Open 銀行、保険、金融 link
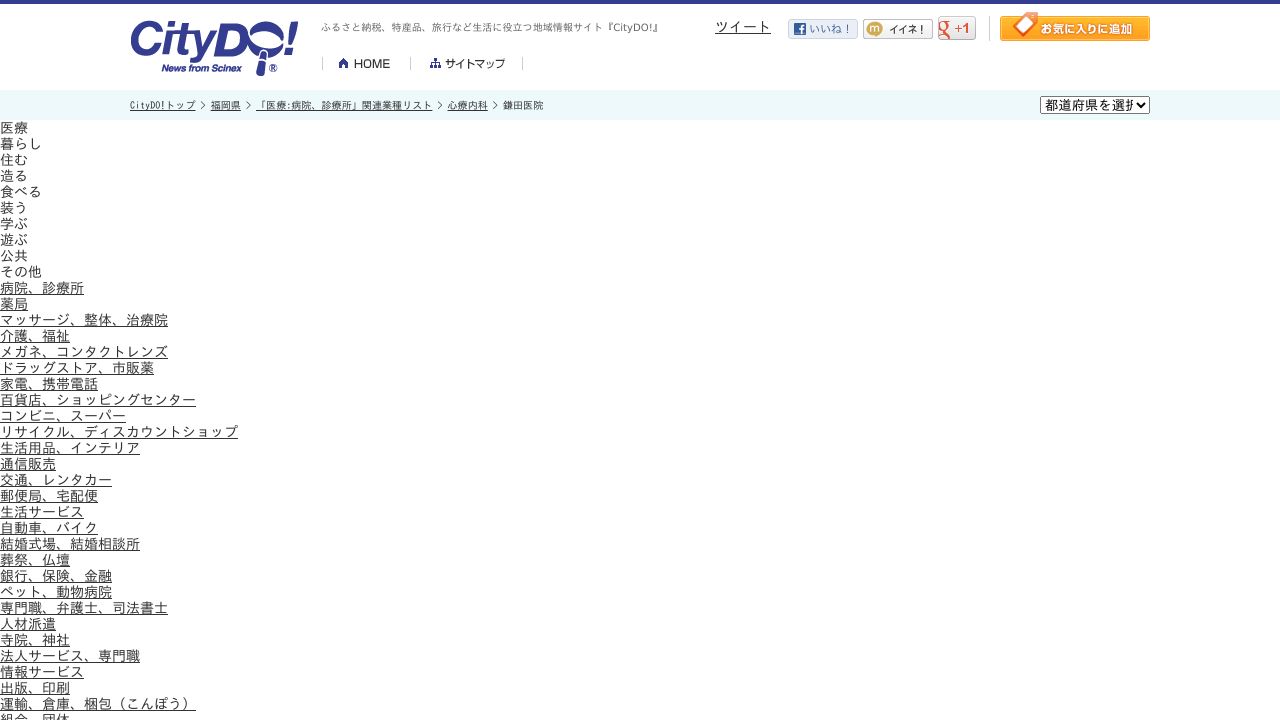Viewport: 1280px width, 720px height. coord(56,576)
